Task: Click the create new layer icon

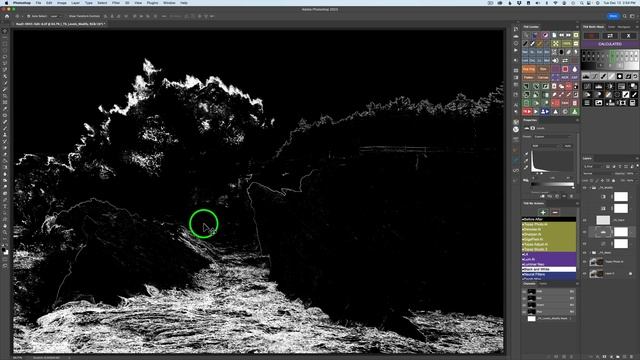Action: (625, 356)
